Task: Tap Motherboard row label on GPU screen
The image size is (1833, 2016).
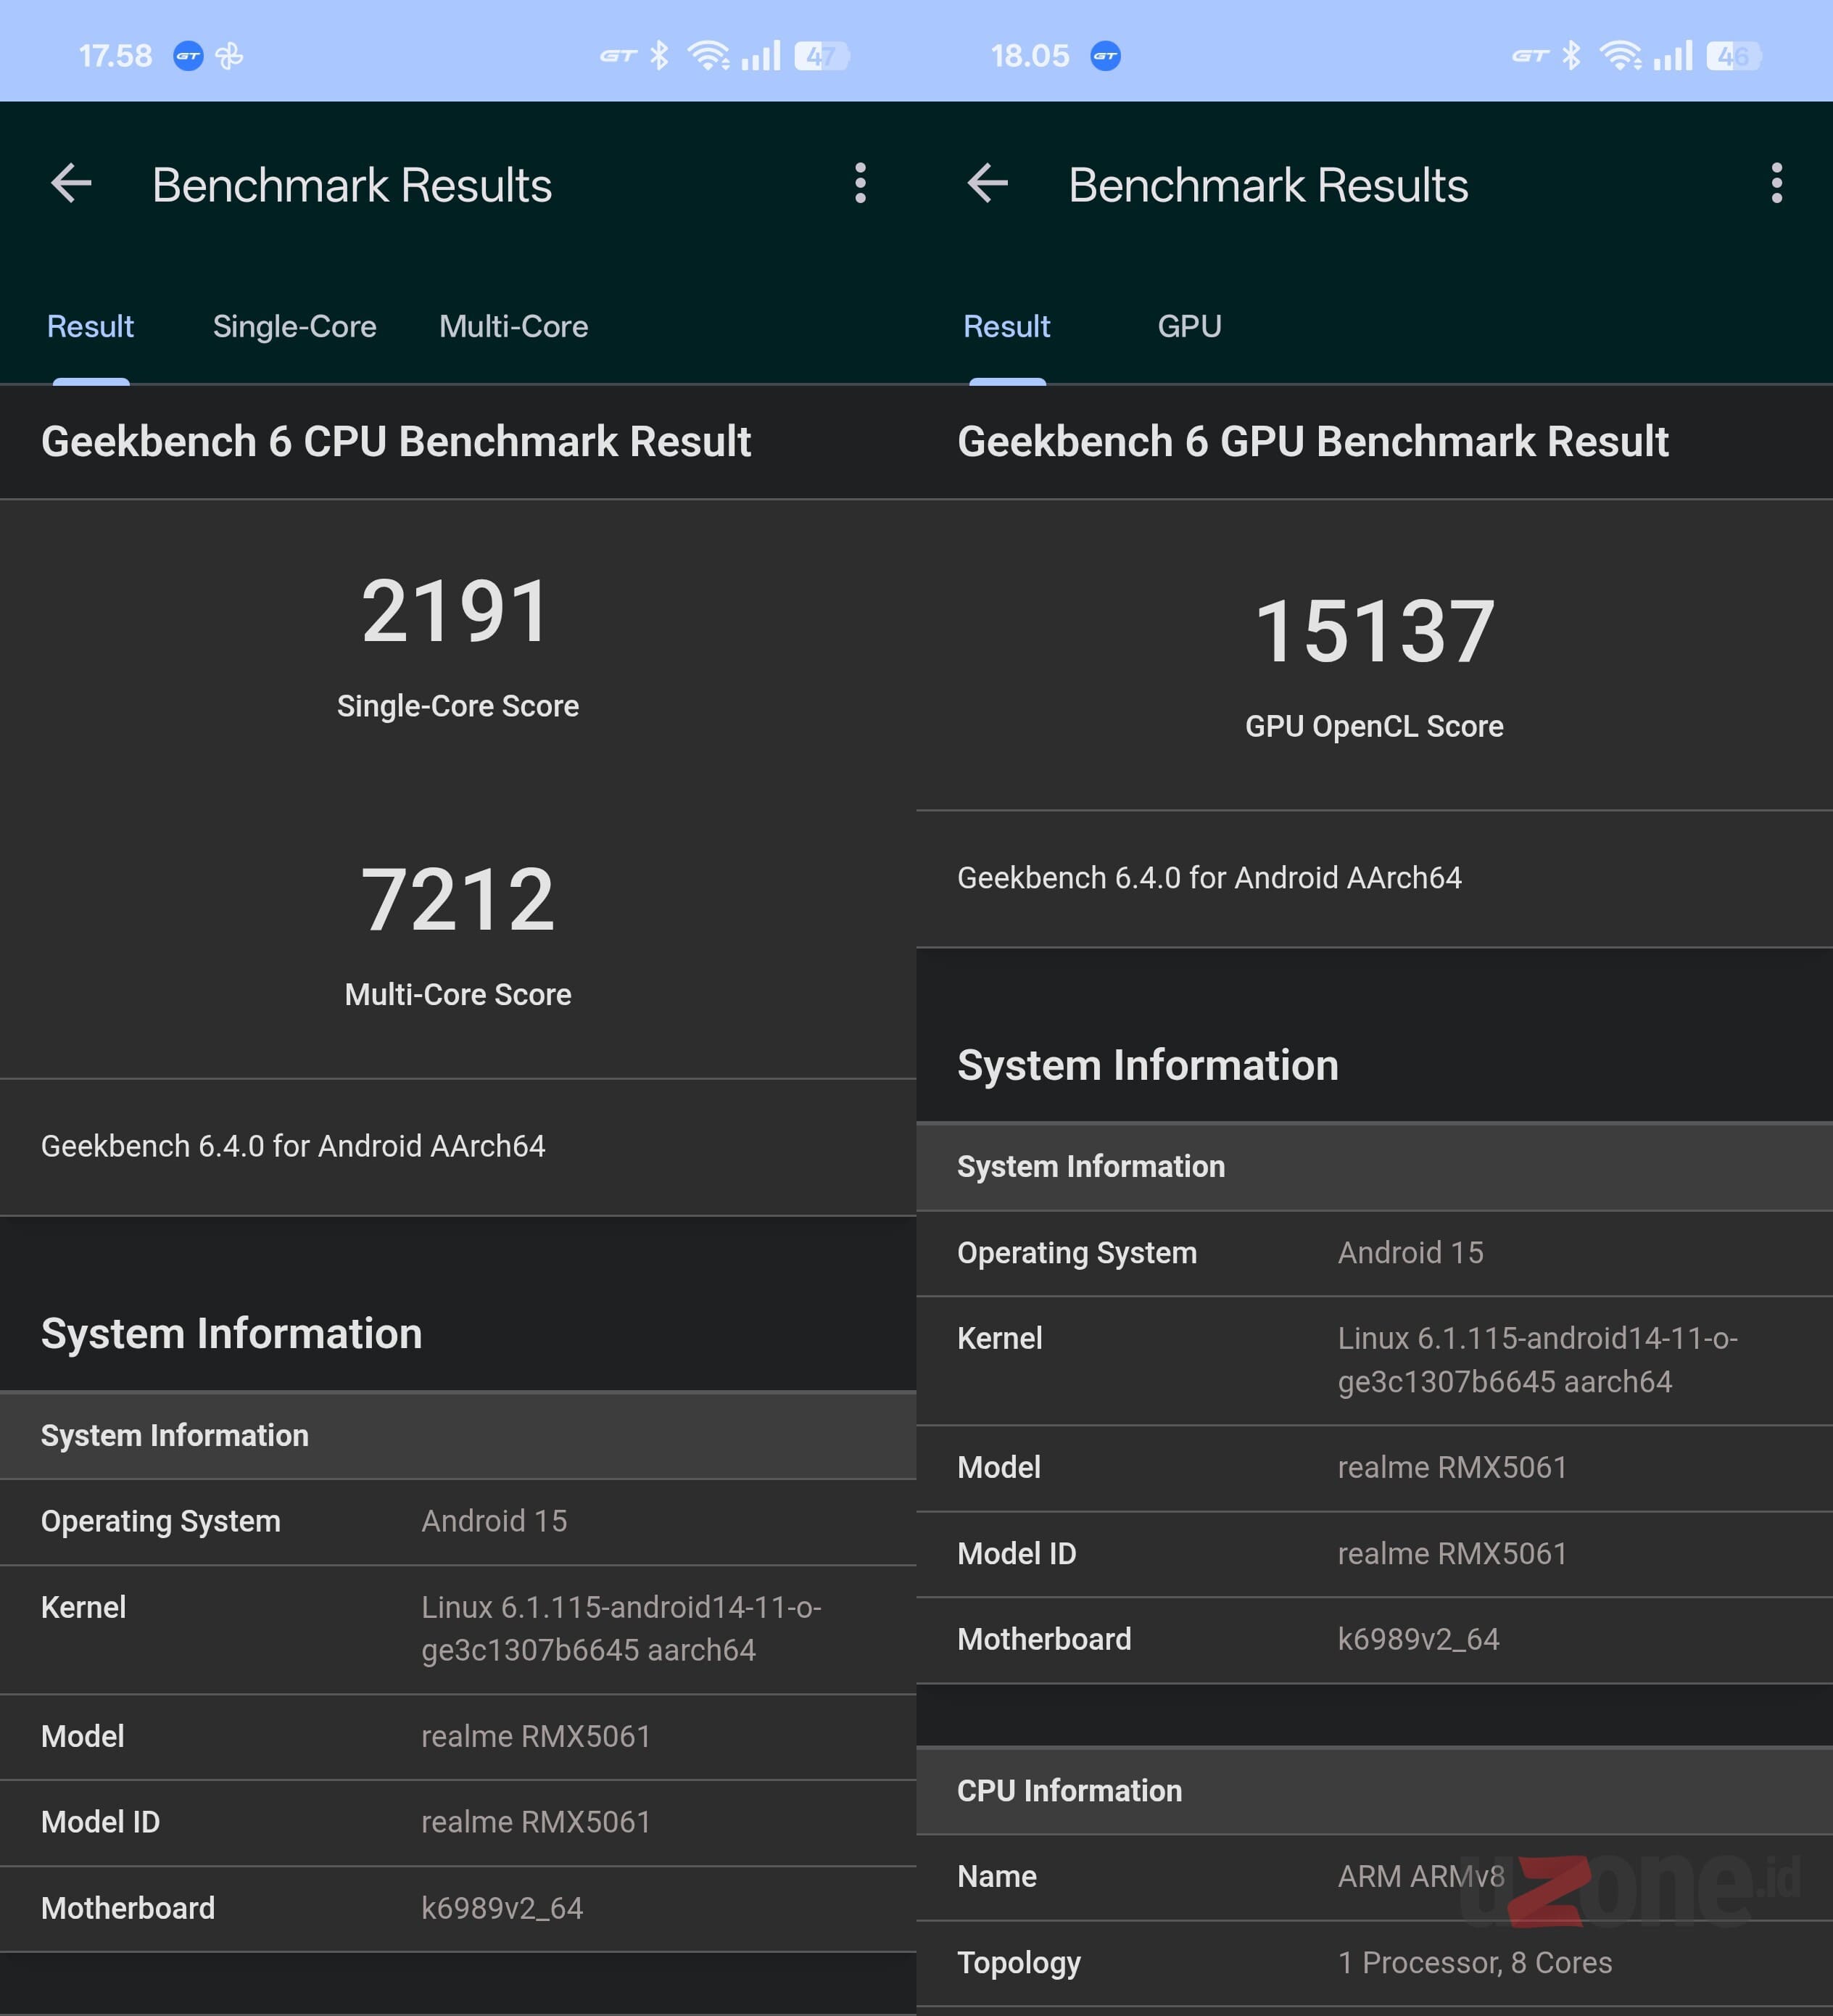Action: [1044, 1639]
